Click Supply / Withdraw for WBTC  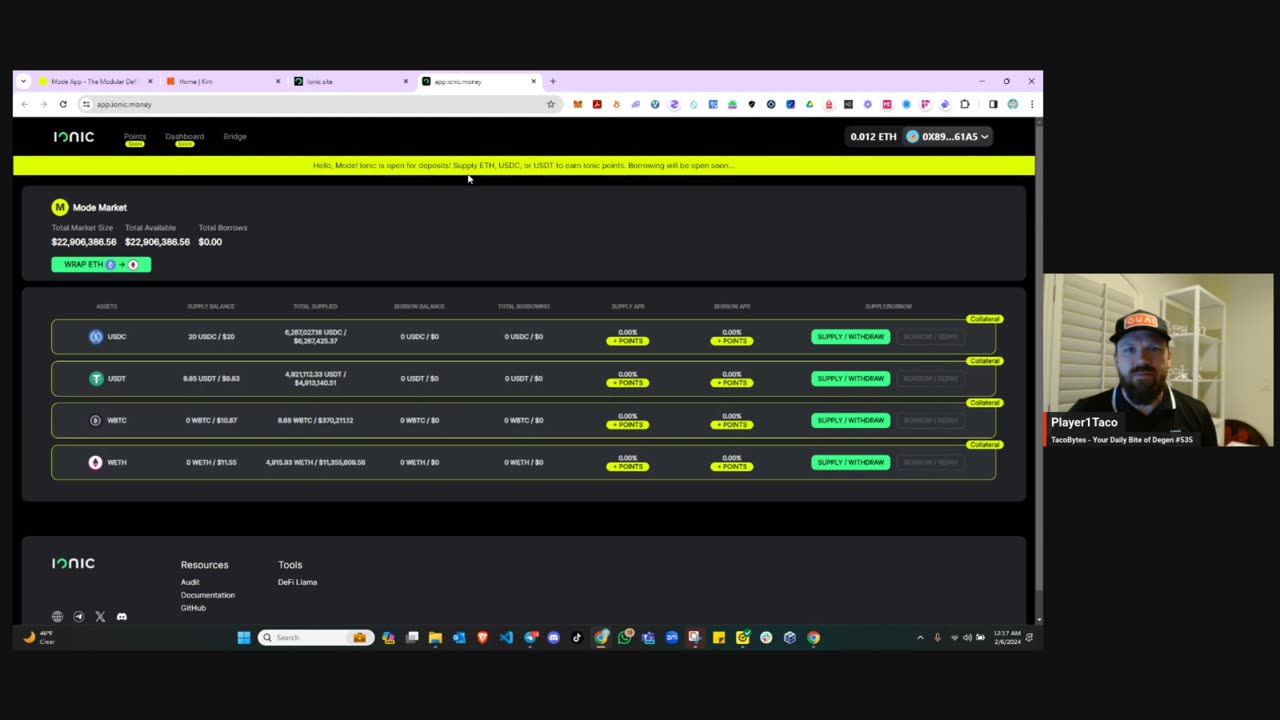pos(851,421)
